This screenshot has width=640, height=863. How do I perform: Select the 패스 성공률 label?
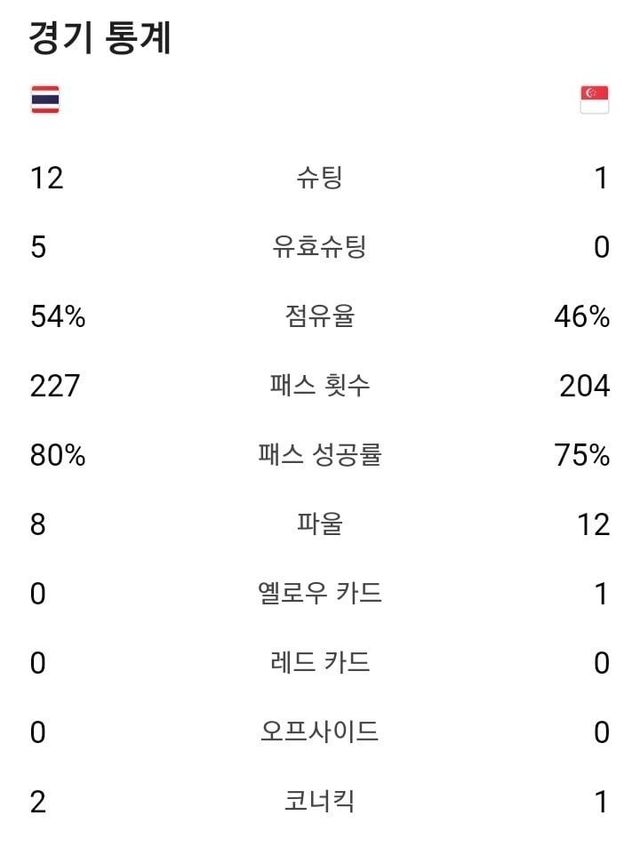click(319, 455)
